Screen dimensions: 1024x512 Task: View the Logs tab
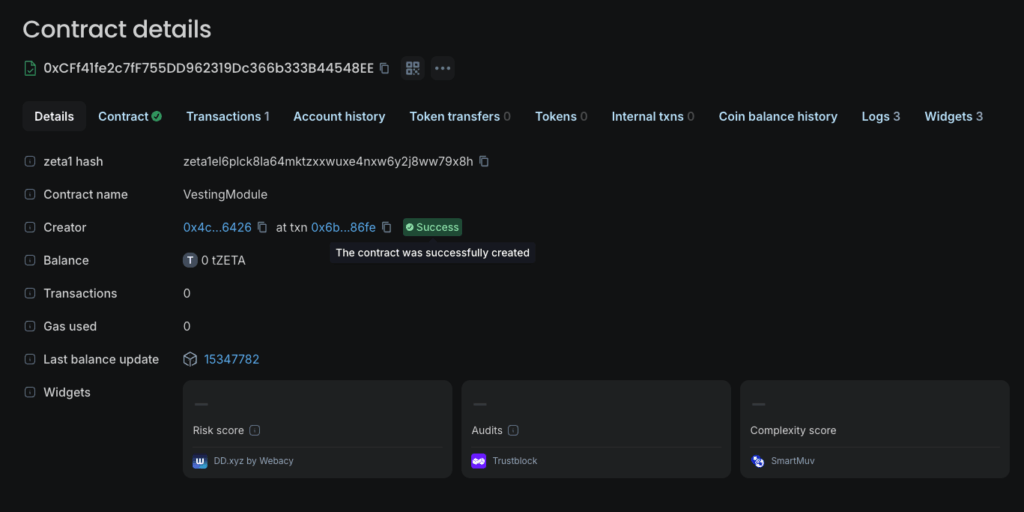pos(880,116)
